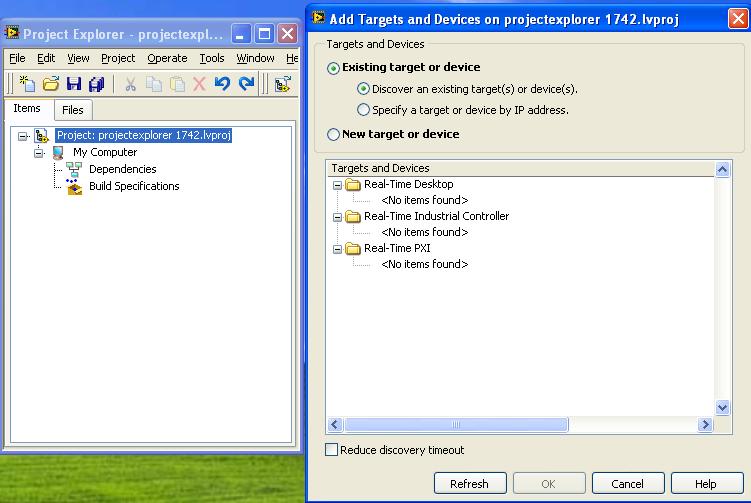Image resolution: width=751 pixels, height=503 pixels.
Task: Open the Tools menu
Action: pos(212,58)
